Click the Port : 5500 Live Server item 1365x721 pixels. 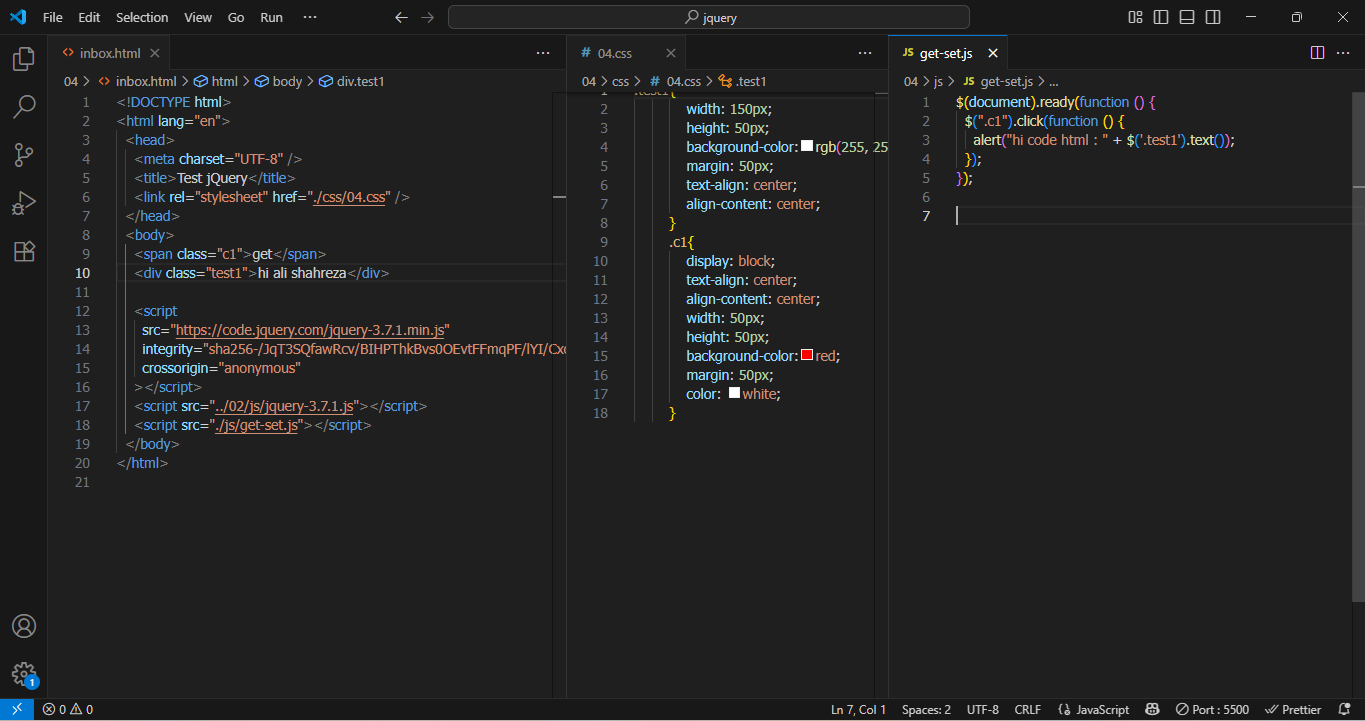click(1212, 709)
